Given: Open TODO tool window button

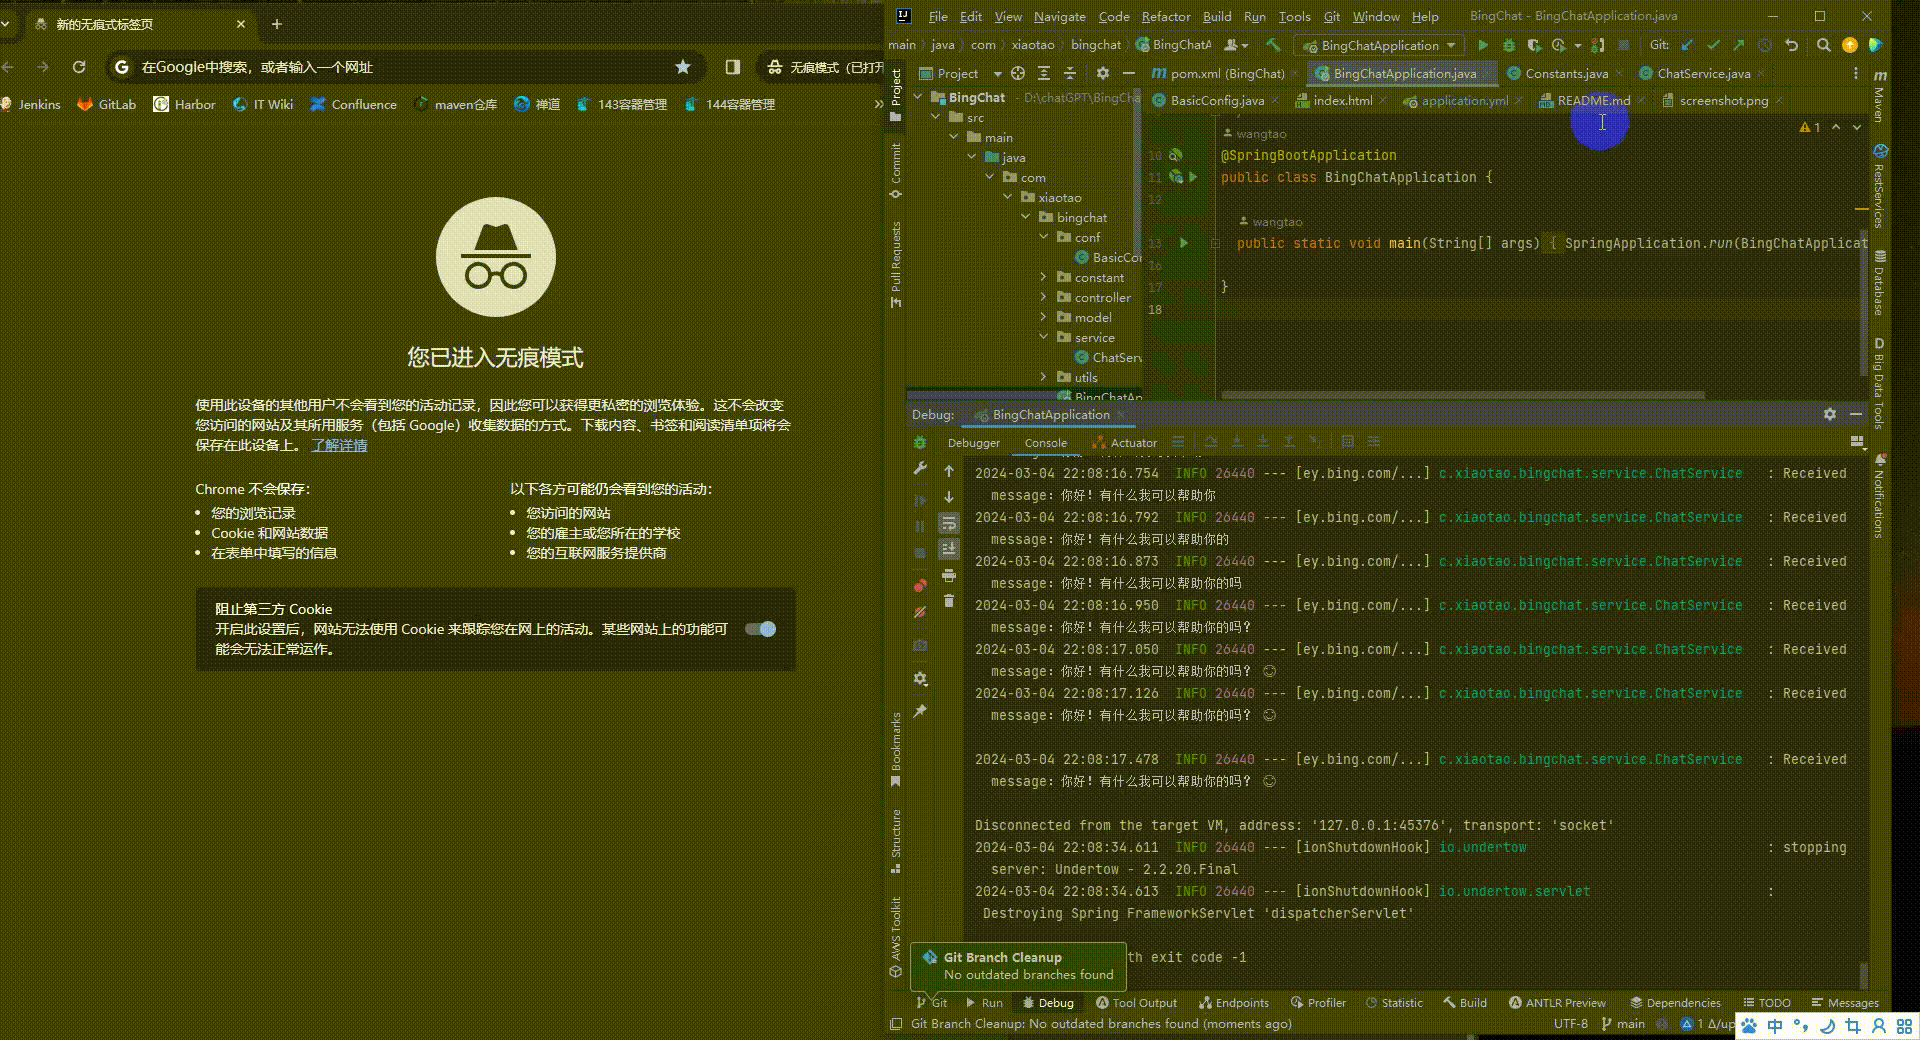Looking at the screenshot, I should click(1766, 1002).
